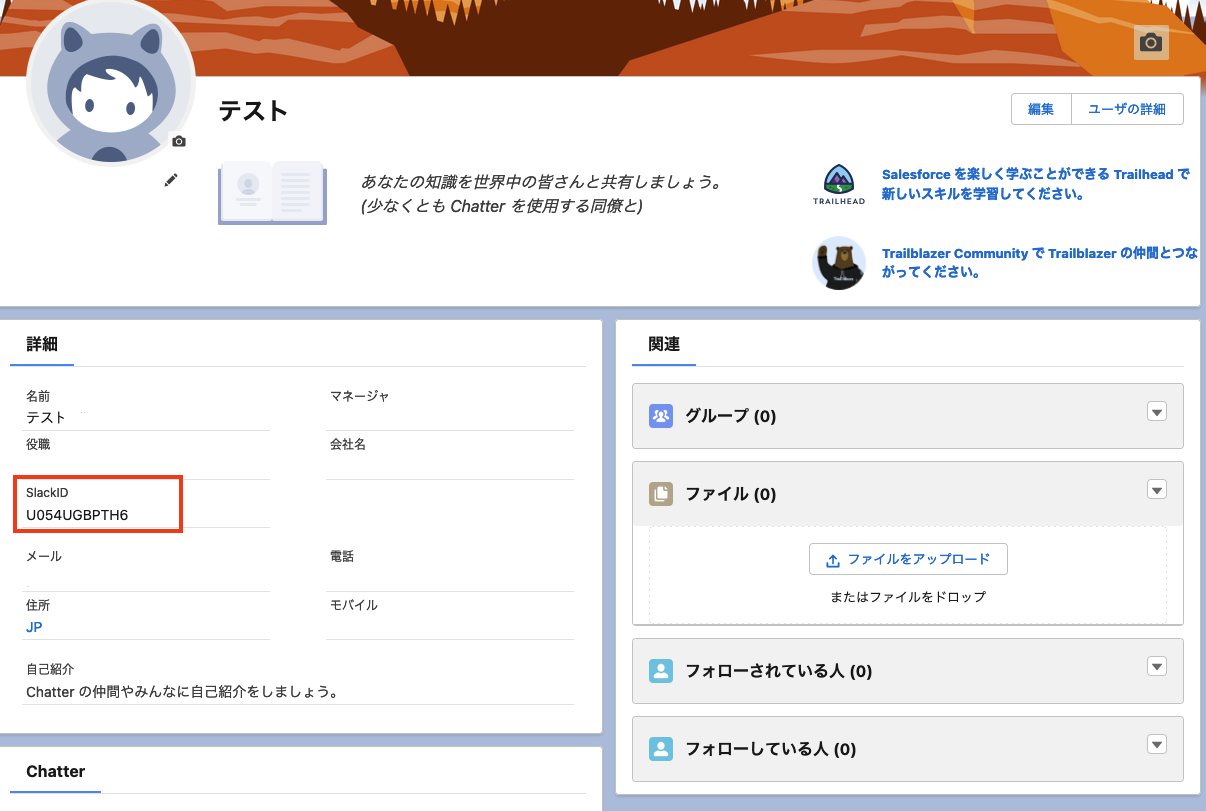The height and width of the screenshot is (811, 1206).
Task: Open the JP address link
Action: click(x=33, y=627)
